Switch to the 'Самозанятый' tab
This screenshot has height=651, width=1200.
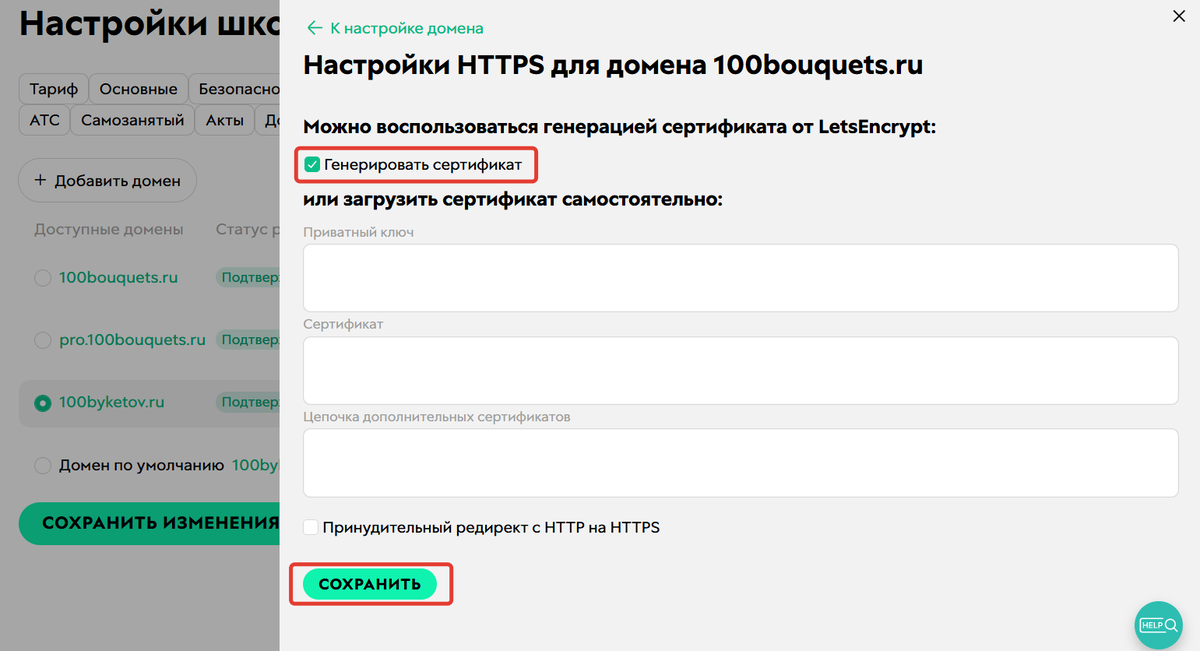(x=133, y=120)
